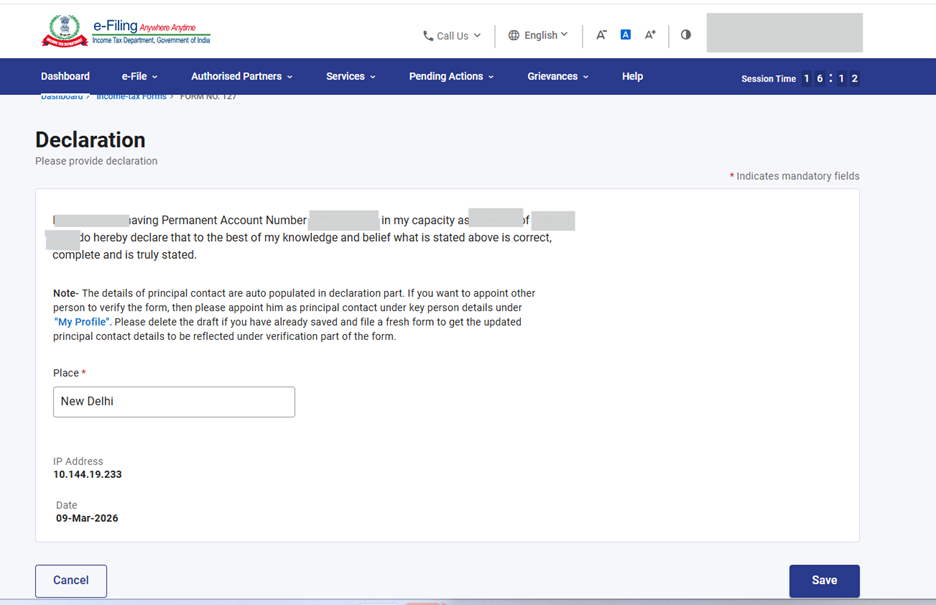Screen dimensions: 936x605
Task: Click the e-Filing Income Tax Department logo
Action: point(126,31)
